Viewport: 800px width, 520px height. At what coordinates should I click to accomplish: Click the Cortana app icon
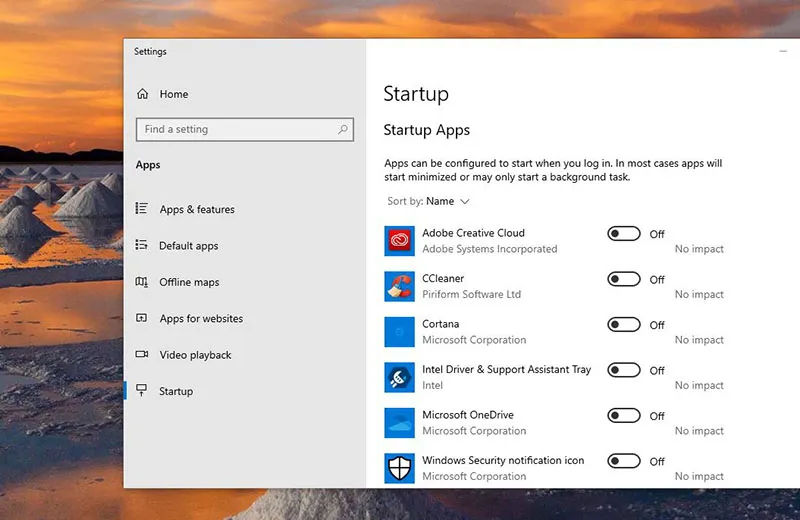coord(400,332)
